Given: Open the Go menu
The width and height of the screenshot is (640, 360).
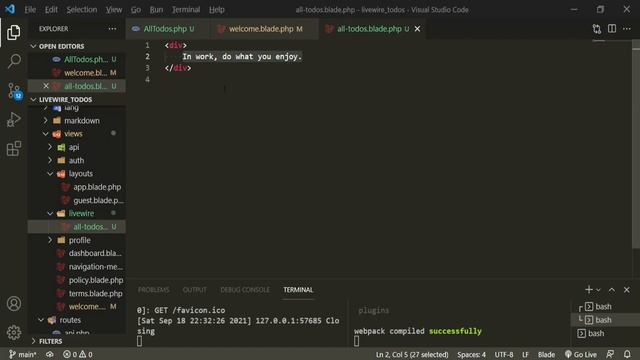Looking at the screenshot, I should coord(136,9).
